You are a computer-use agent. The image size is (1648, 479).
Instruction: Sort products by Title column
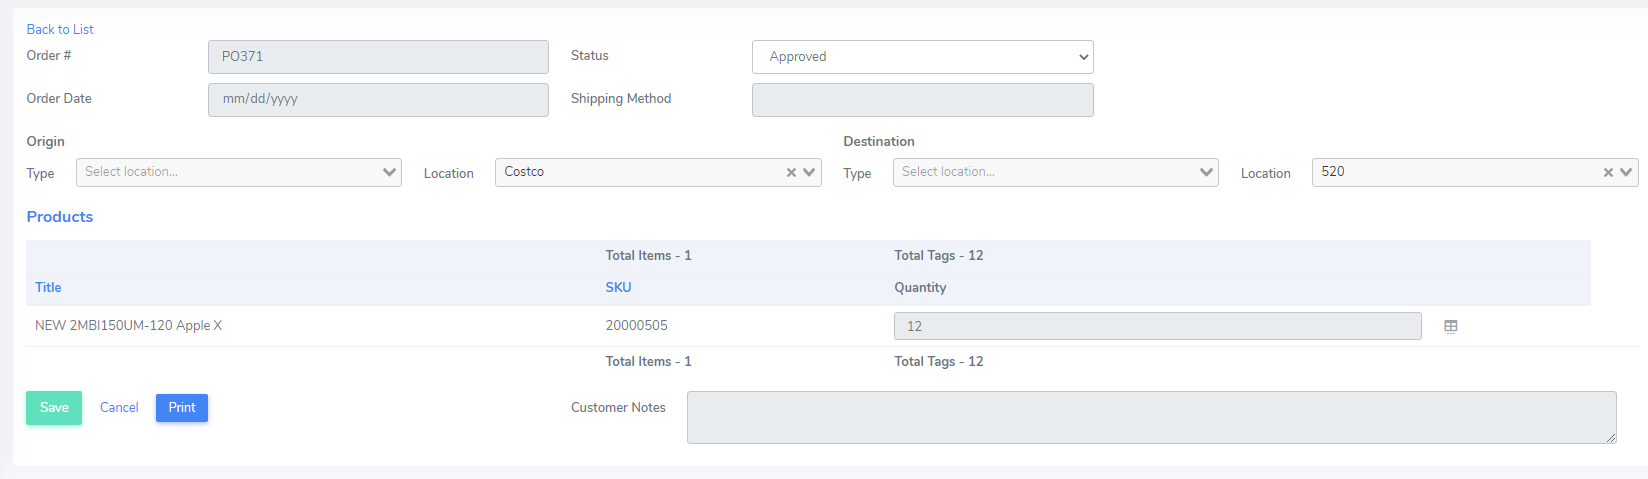[x=48, y=288]
